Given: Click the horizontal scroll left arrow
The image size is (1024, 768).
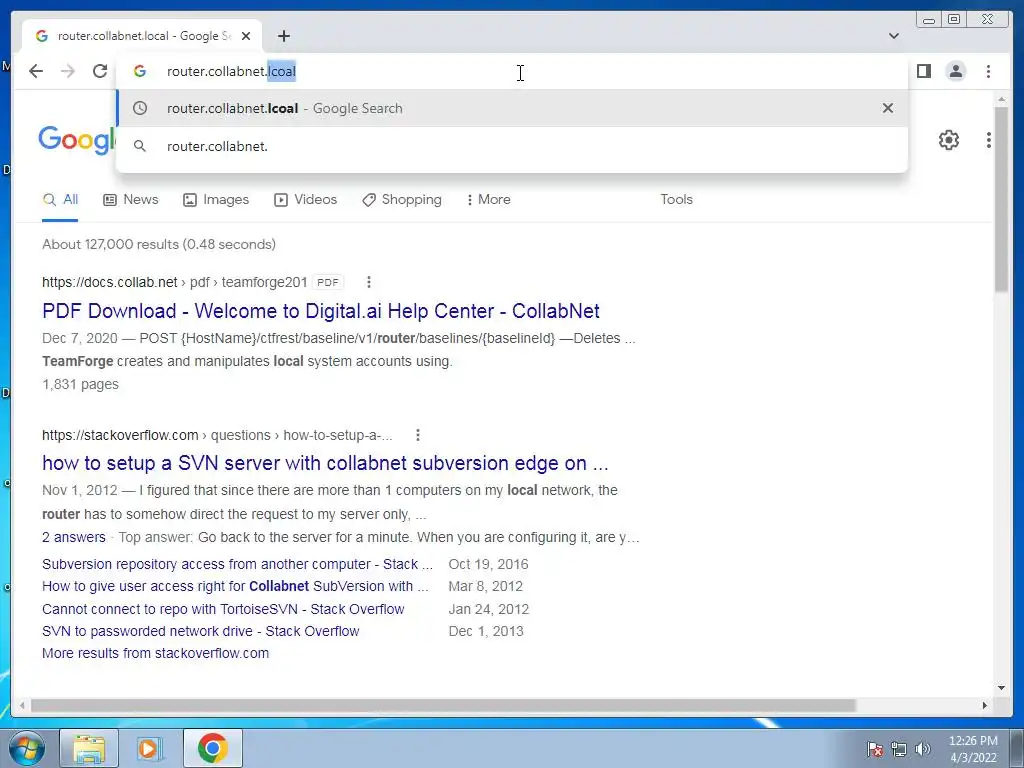Looking at the screenshot, I should tap(22, 705).
